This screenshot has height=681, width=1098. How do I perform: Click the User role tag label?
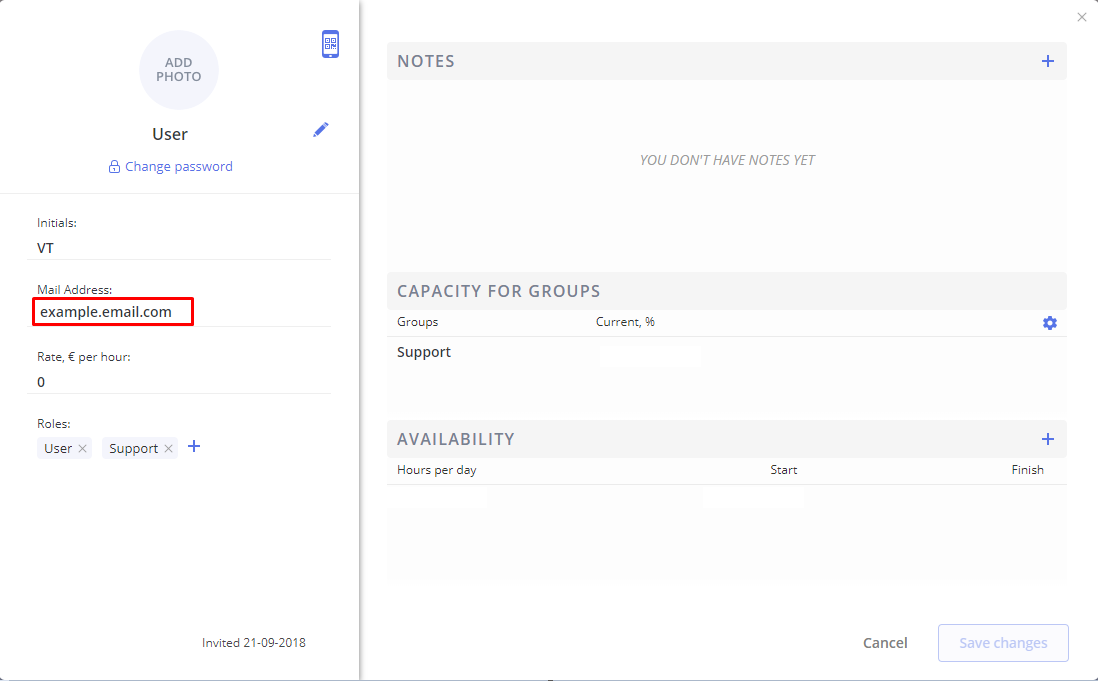coord(58,449)
